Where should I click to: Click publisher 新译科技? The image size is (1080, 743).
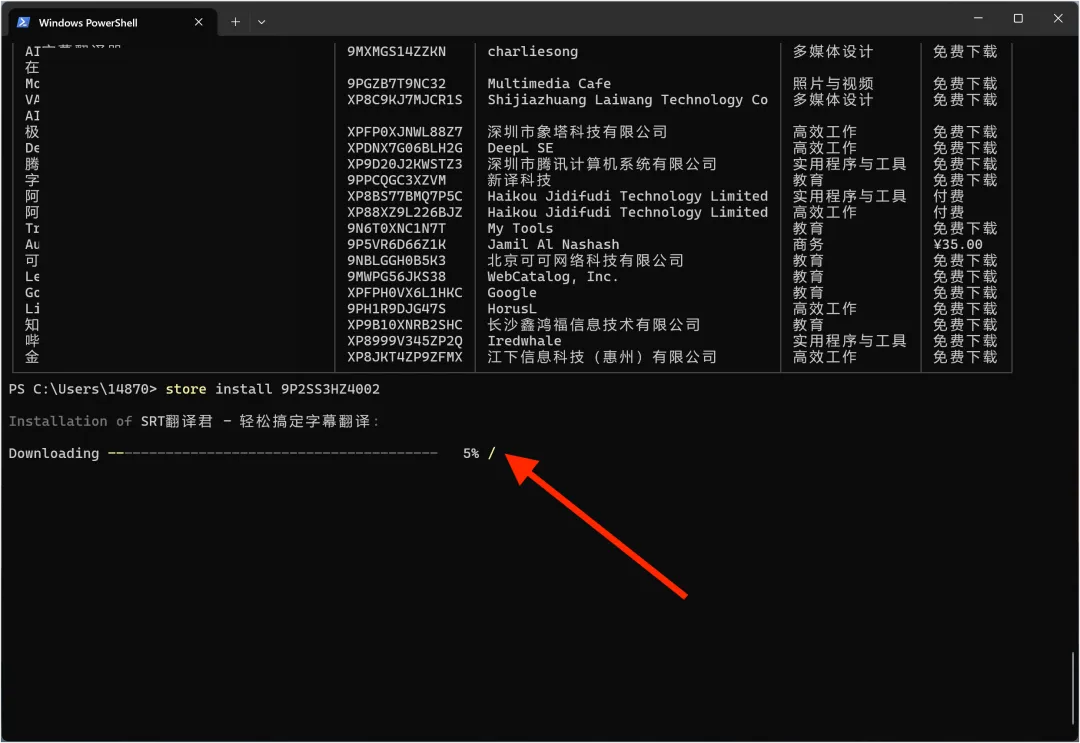point(519,180)
